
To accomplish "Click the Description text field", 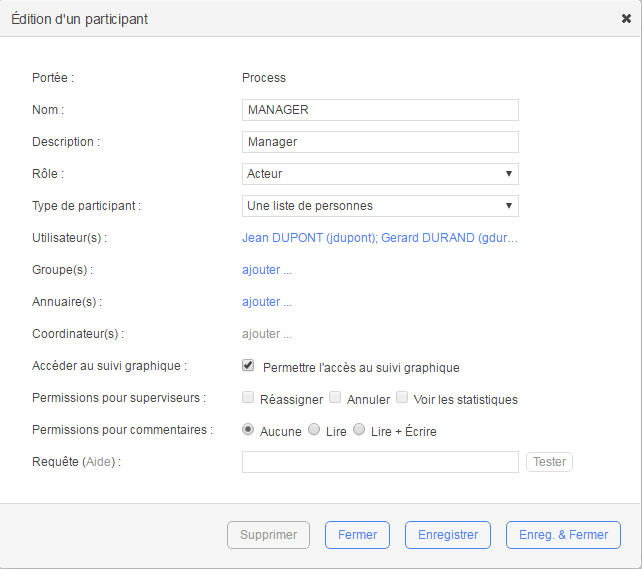I will click(380, 142).
